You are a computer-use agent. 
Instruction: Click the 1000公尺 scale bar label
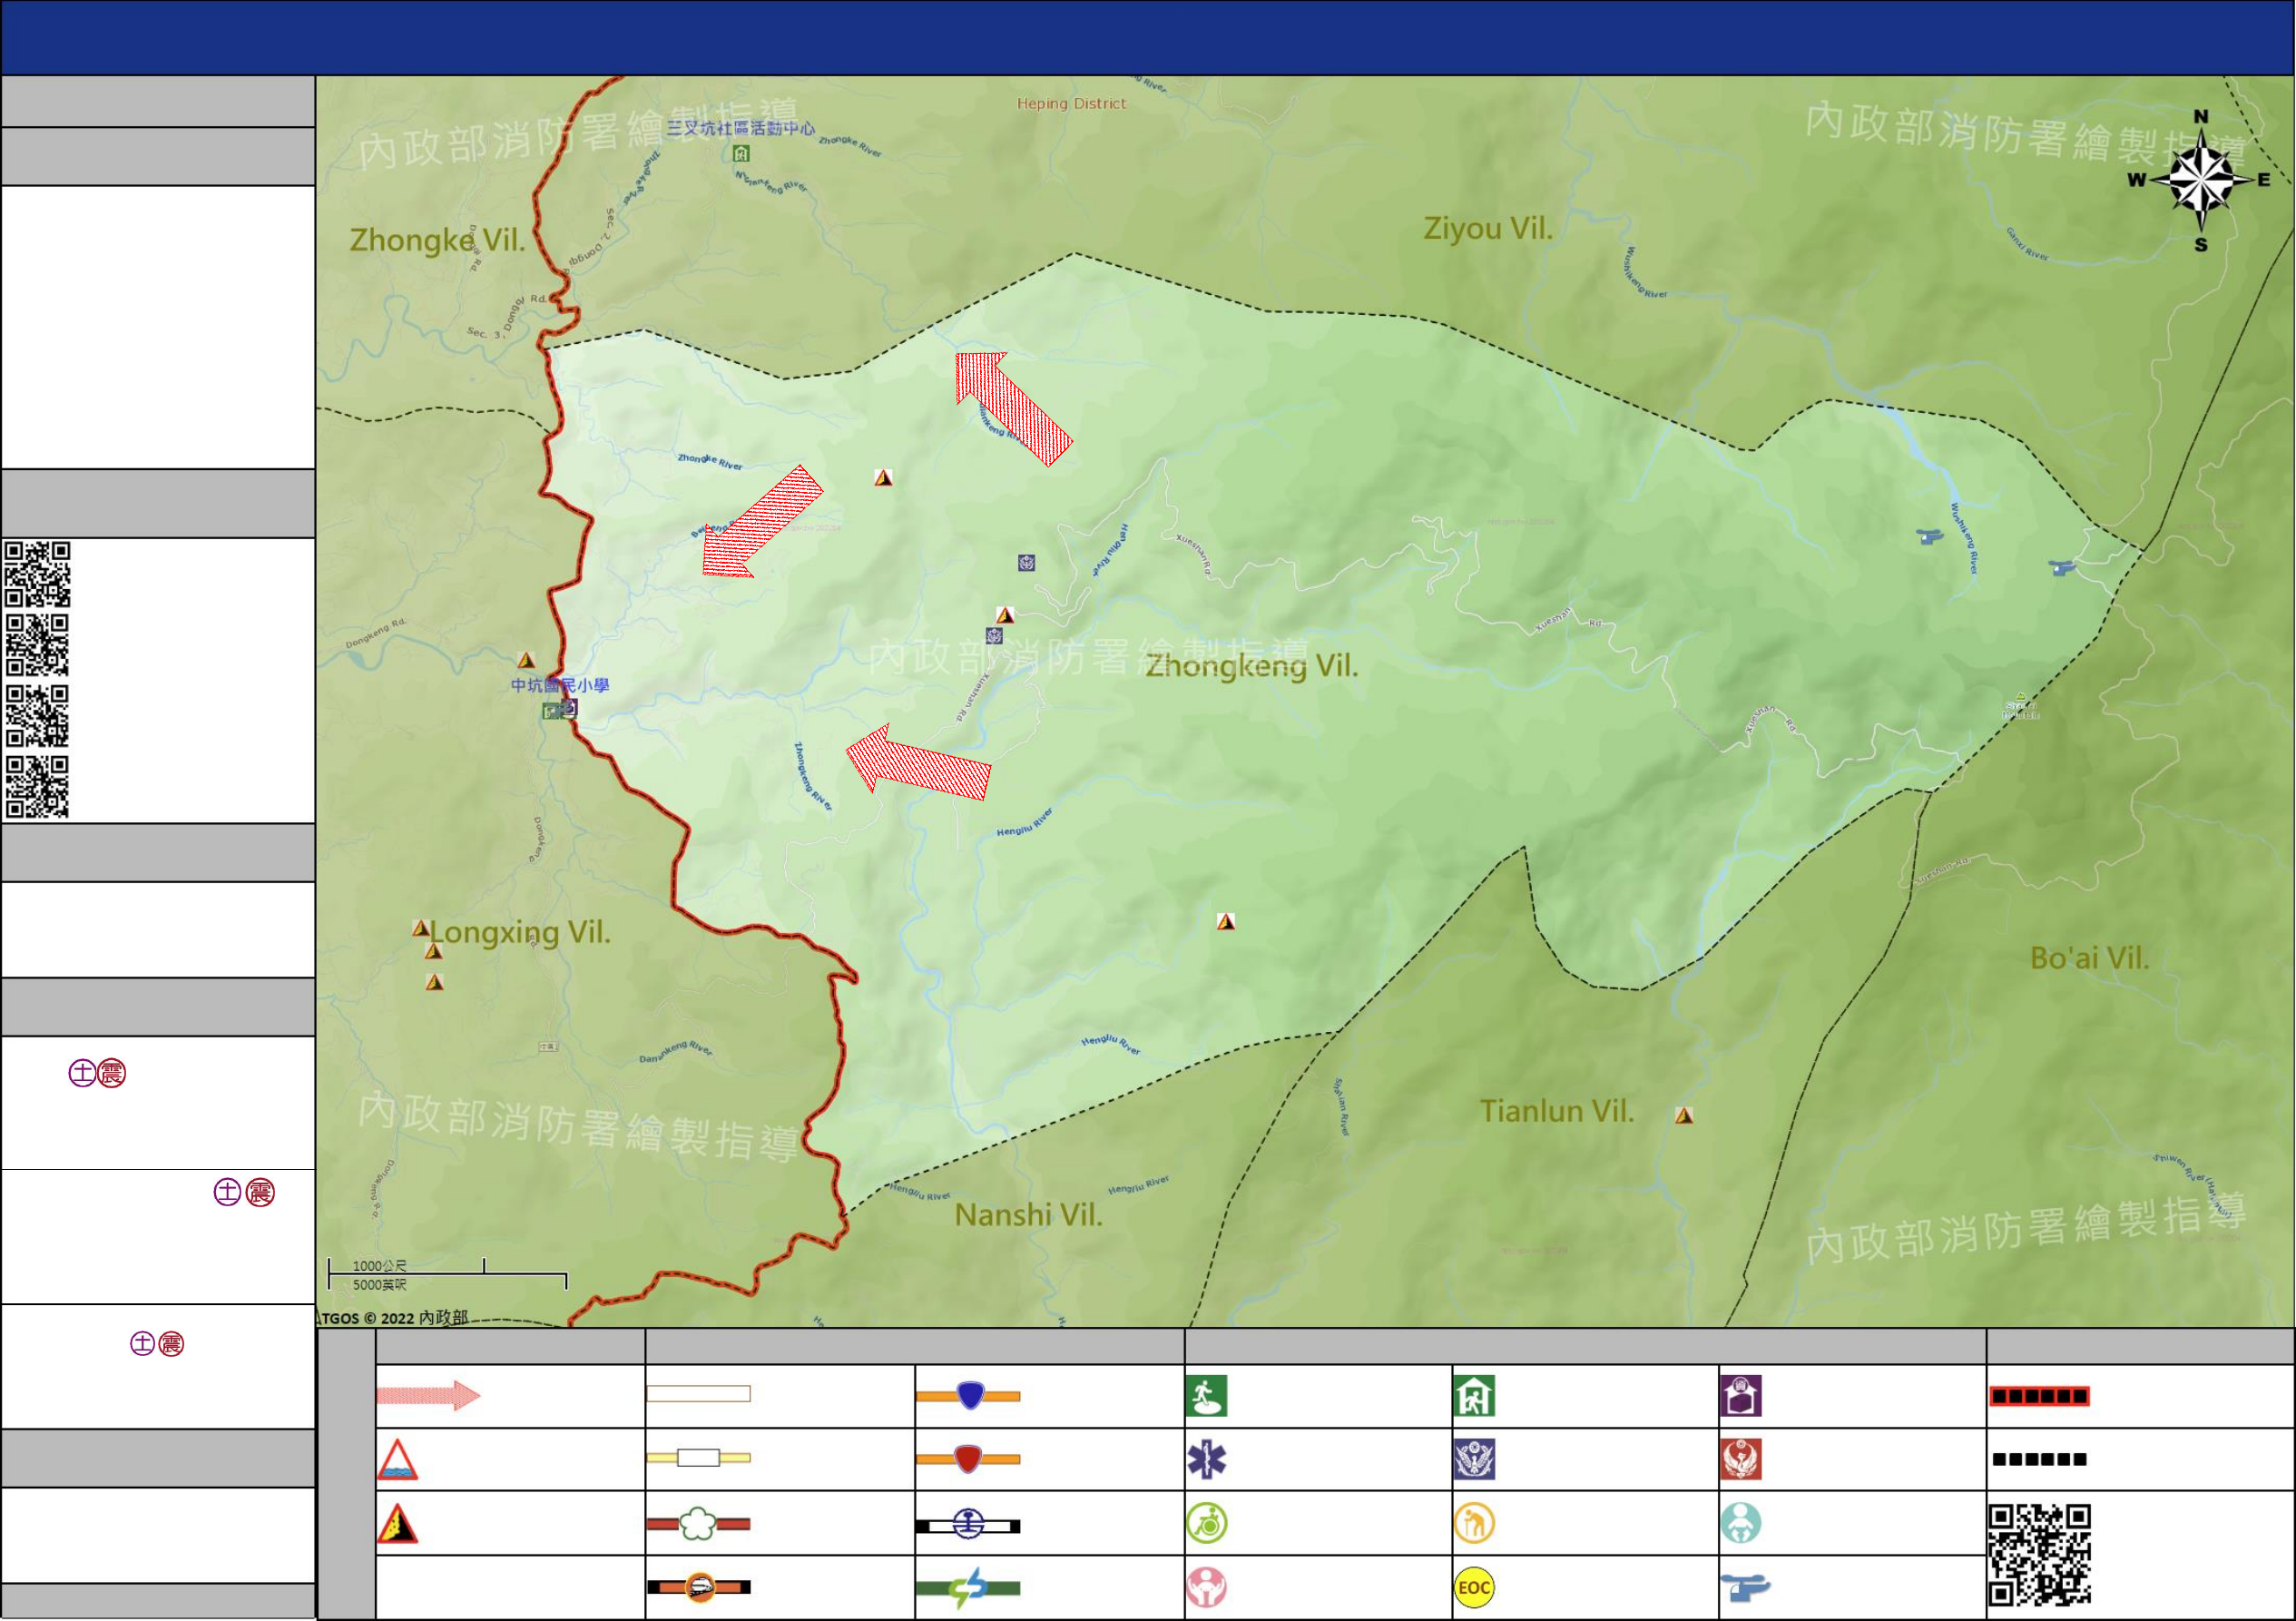[379, 1266]
